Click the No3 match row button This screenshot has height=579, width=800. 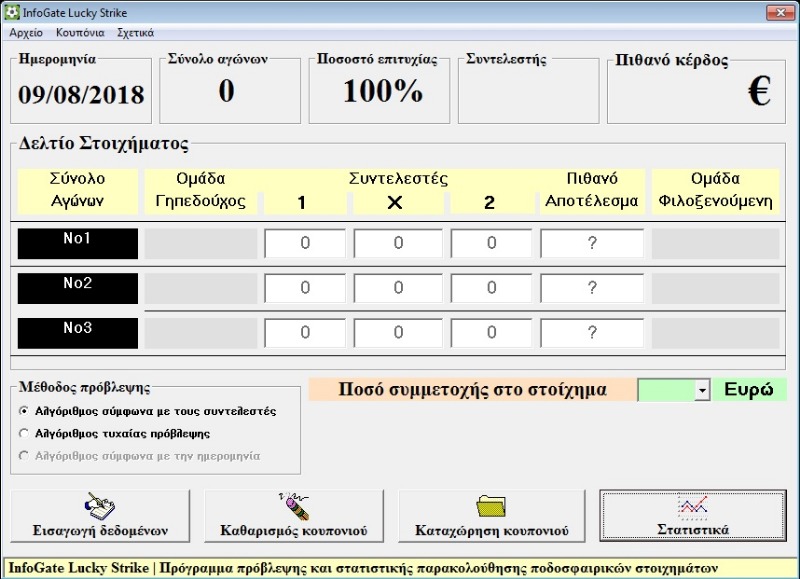(78, 332)
